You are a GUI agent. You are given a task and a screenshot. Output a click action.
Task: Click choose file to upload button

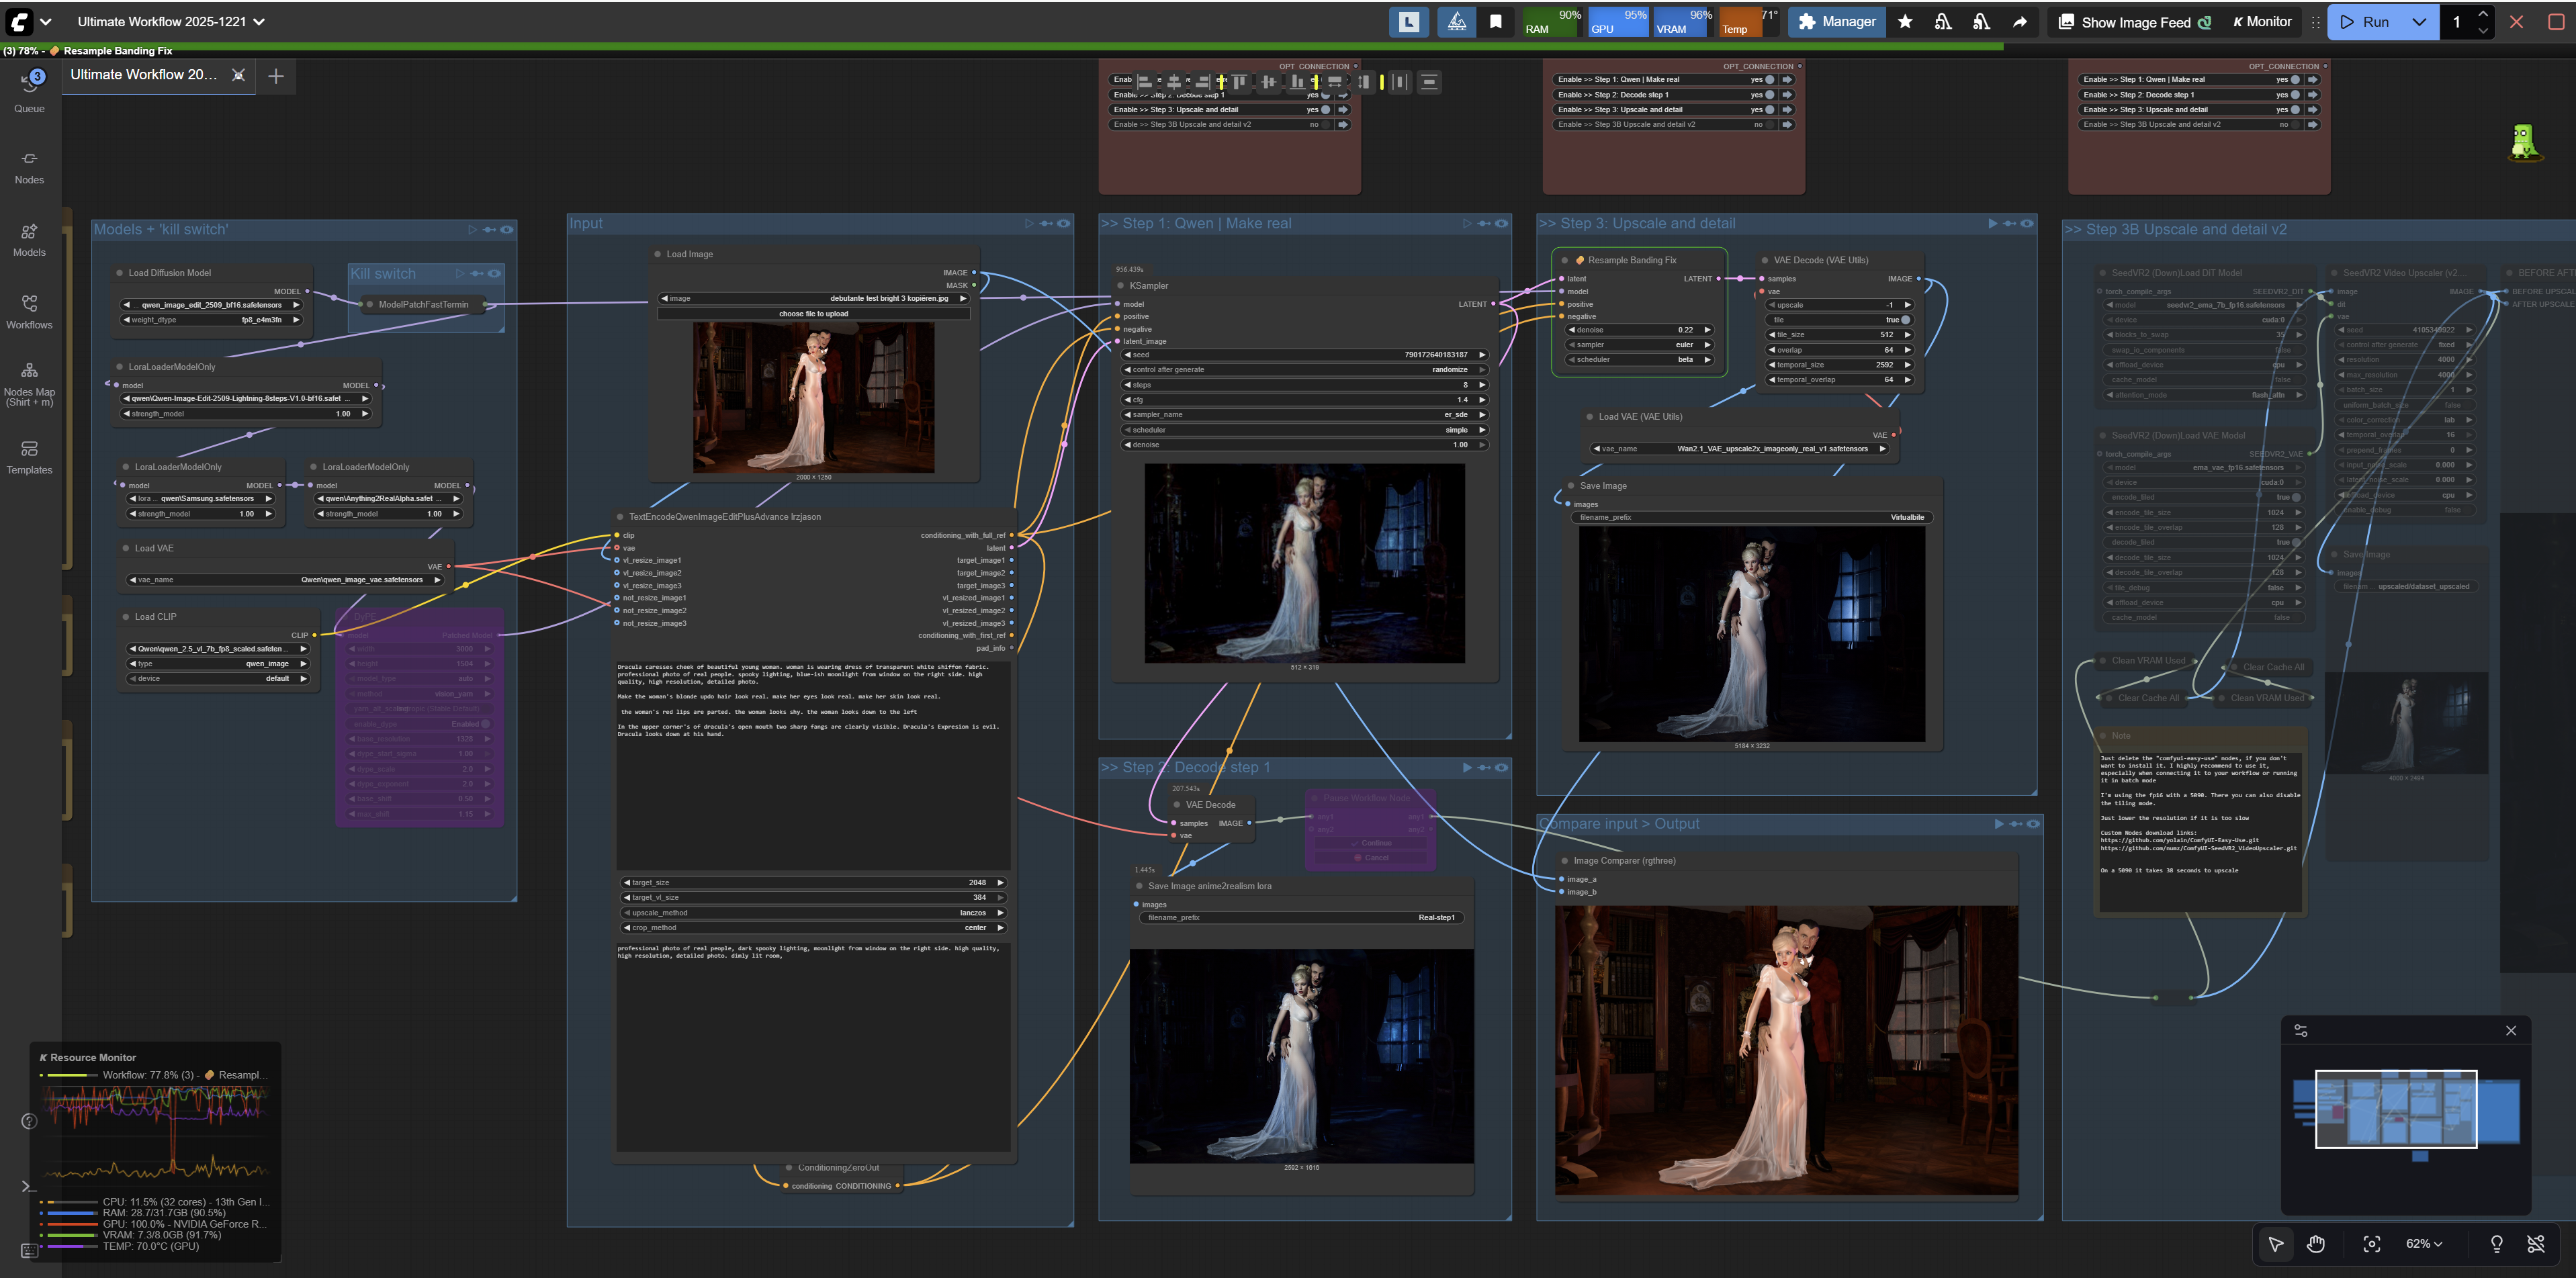click(x=813, y=314)
